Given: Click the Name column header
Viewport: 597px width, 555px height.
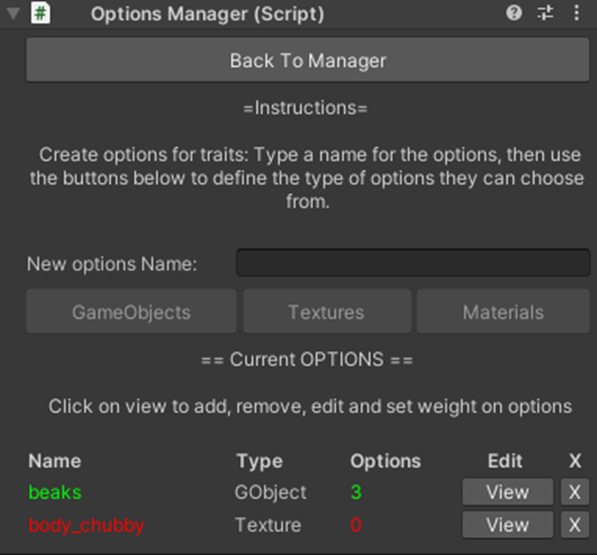Looking at the screenshot, I should point(55,461).
